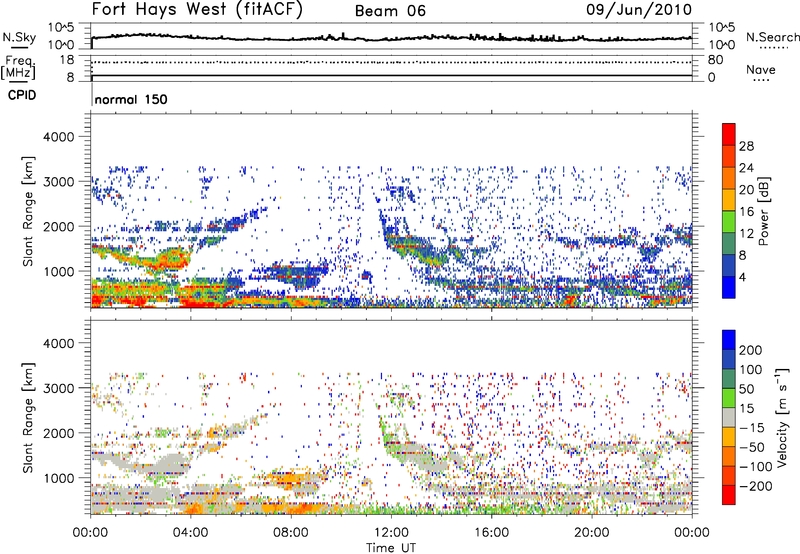This screenshot has height=554, width=800.
Task: Click the Slant Range label of velocity panel
Action: tap(28, 418)
